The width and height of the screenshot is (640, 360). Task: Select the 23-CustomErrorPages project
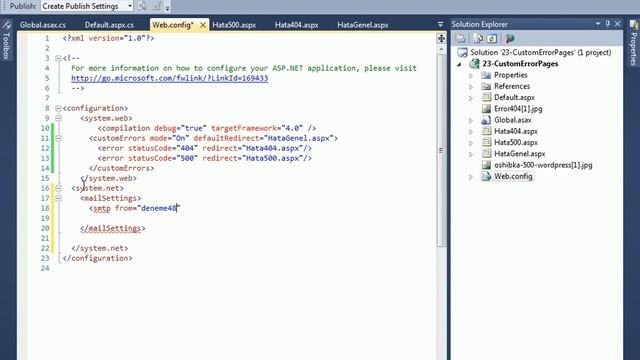tap(520, 64)
